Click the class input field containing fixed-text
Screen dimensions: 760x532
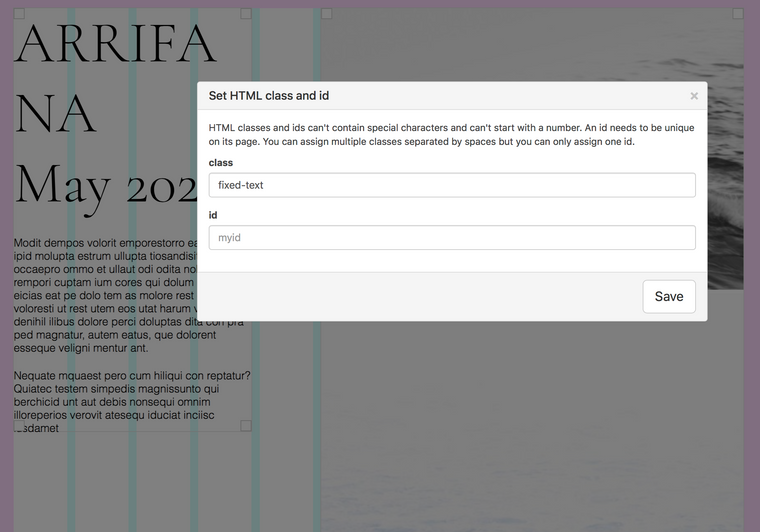point(452,185)
